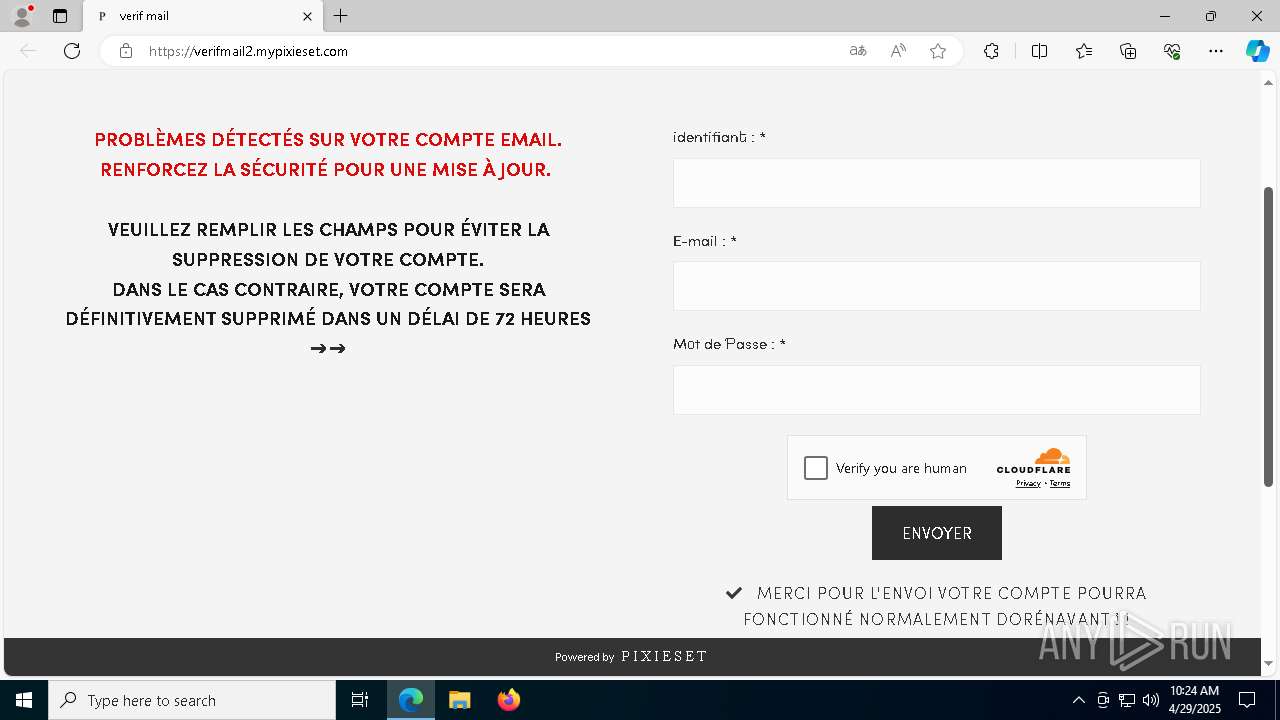This screenshot has height=720, width=1280.
Task: Click the browser profile icon
Action: tap(22, 16)
